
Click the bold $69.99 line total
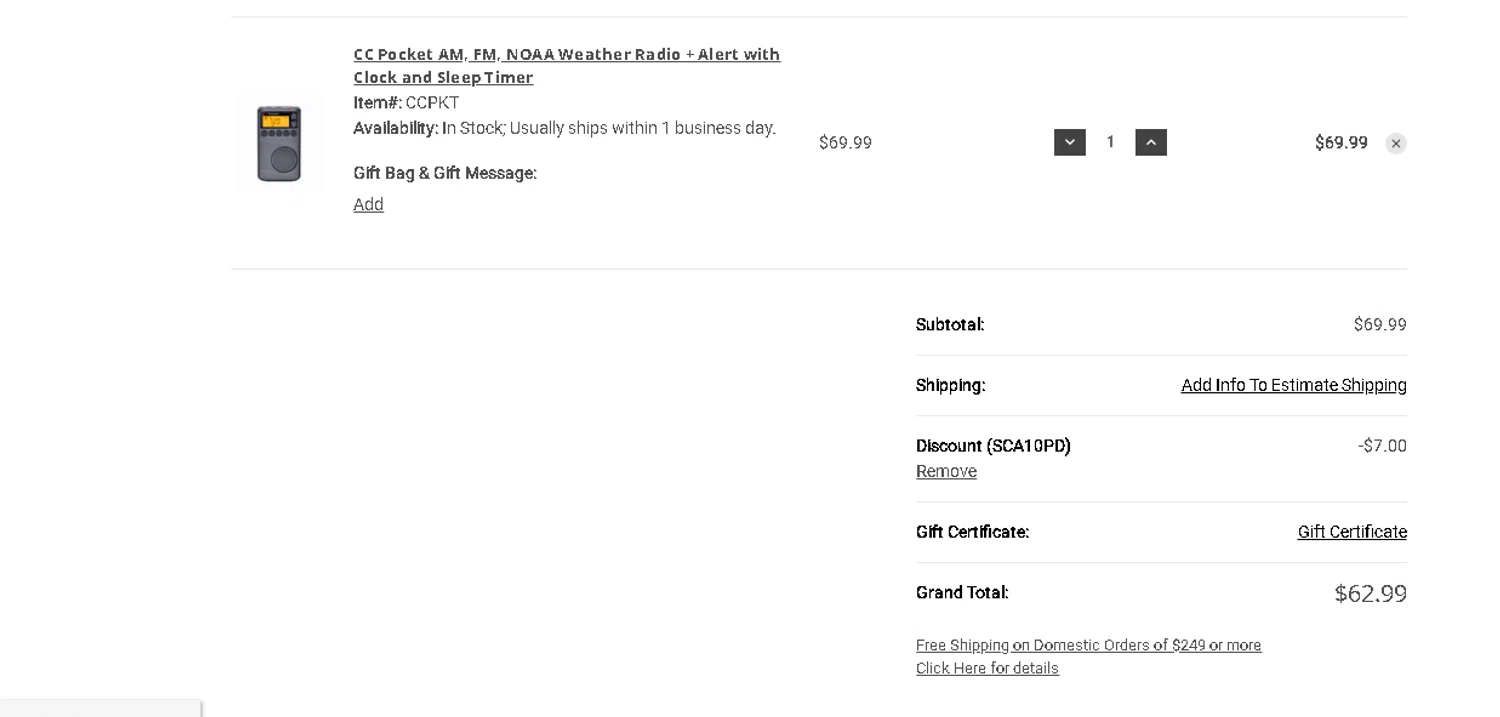click(1341, 142)
